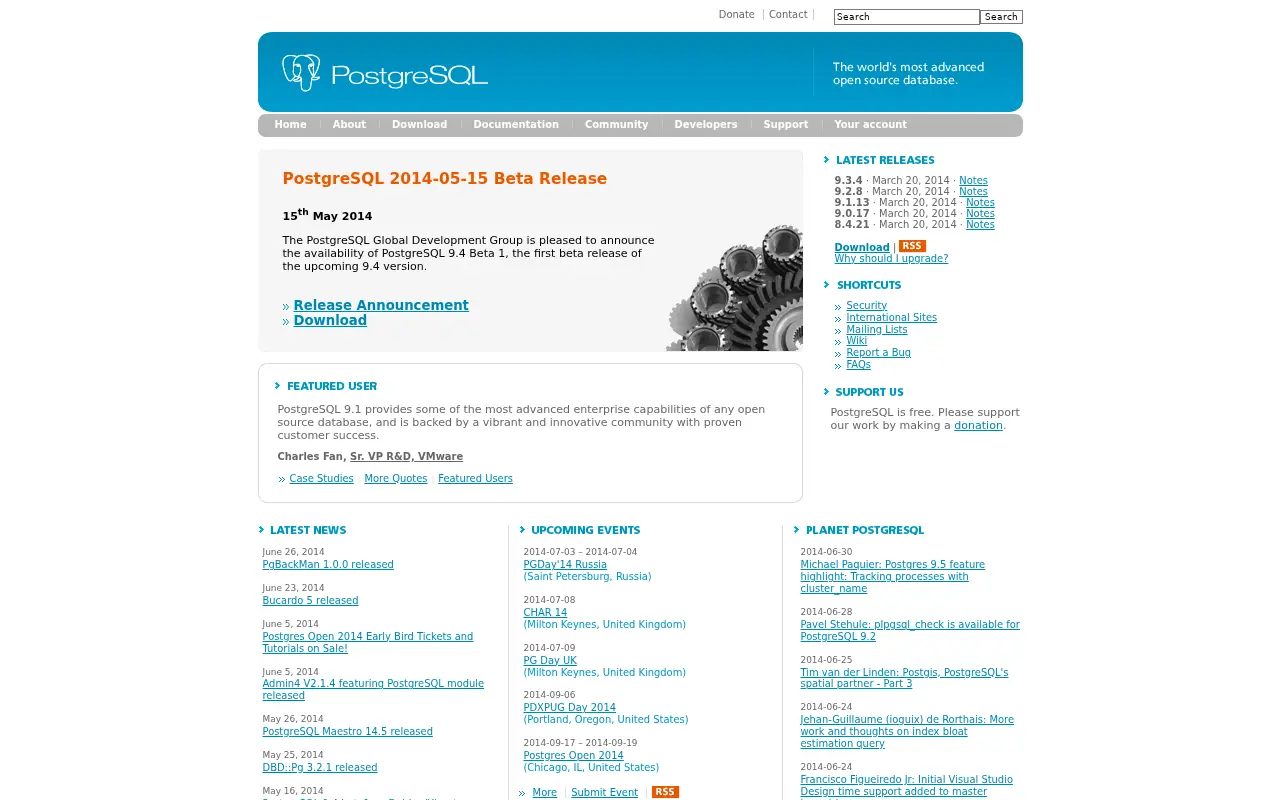
Task: Open Your account in the navigation bar
Action: point(870,125)
